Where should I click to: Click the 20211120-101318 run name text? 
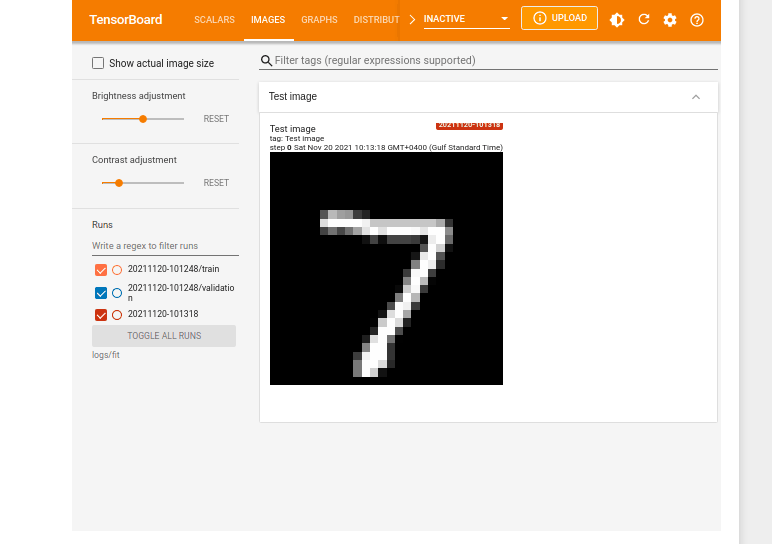pyautogui.click(x=163, y=314)
